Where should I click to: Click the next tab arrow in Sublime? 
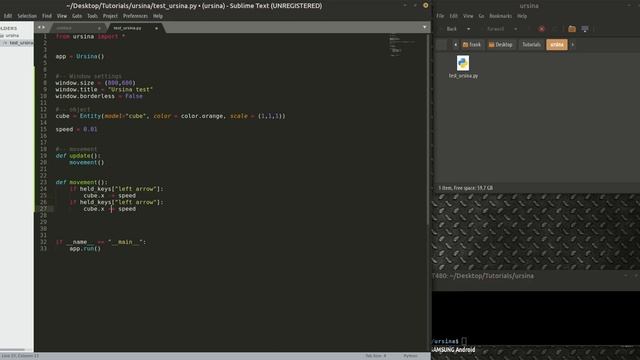click(x=43, y=27)
